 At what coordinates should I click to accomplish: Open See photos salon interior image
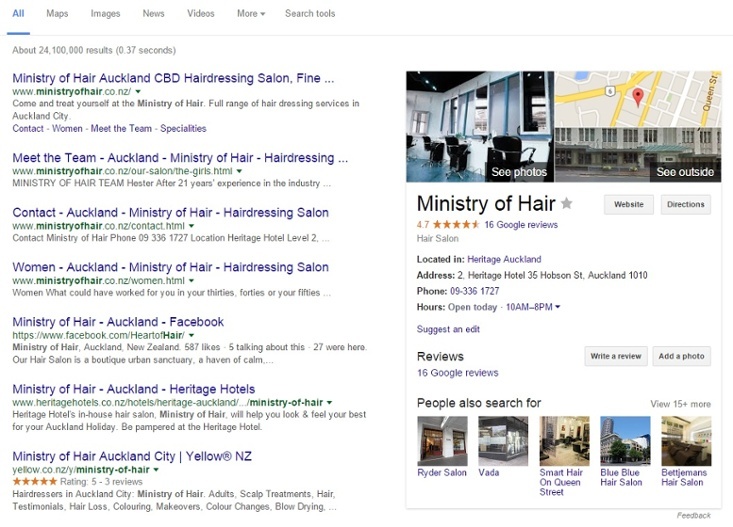pyautogui.click(x=480, y=126)
